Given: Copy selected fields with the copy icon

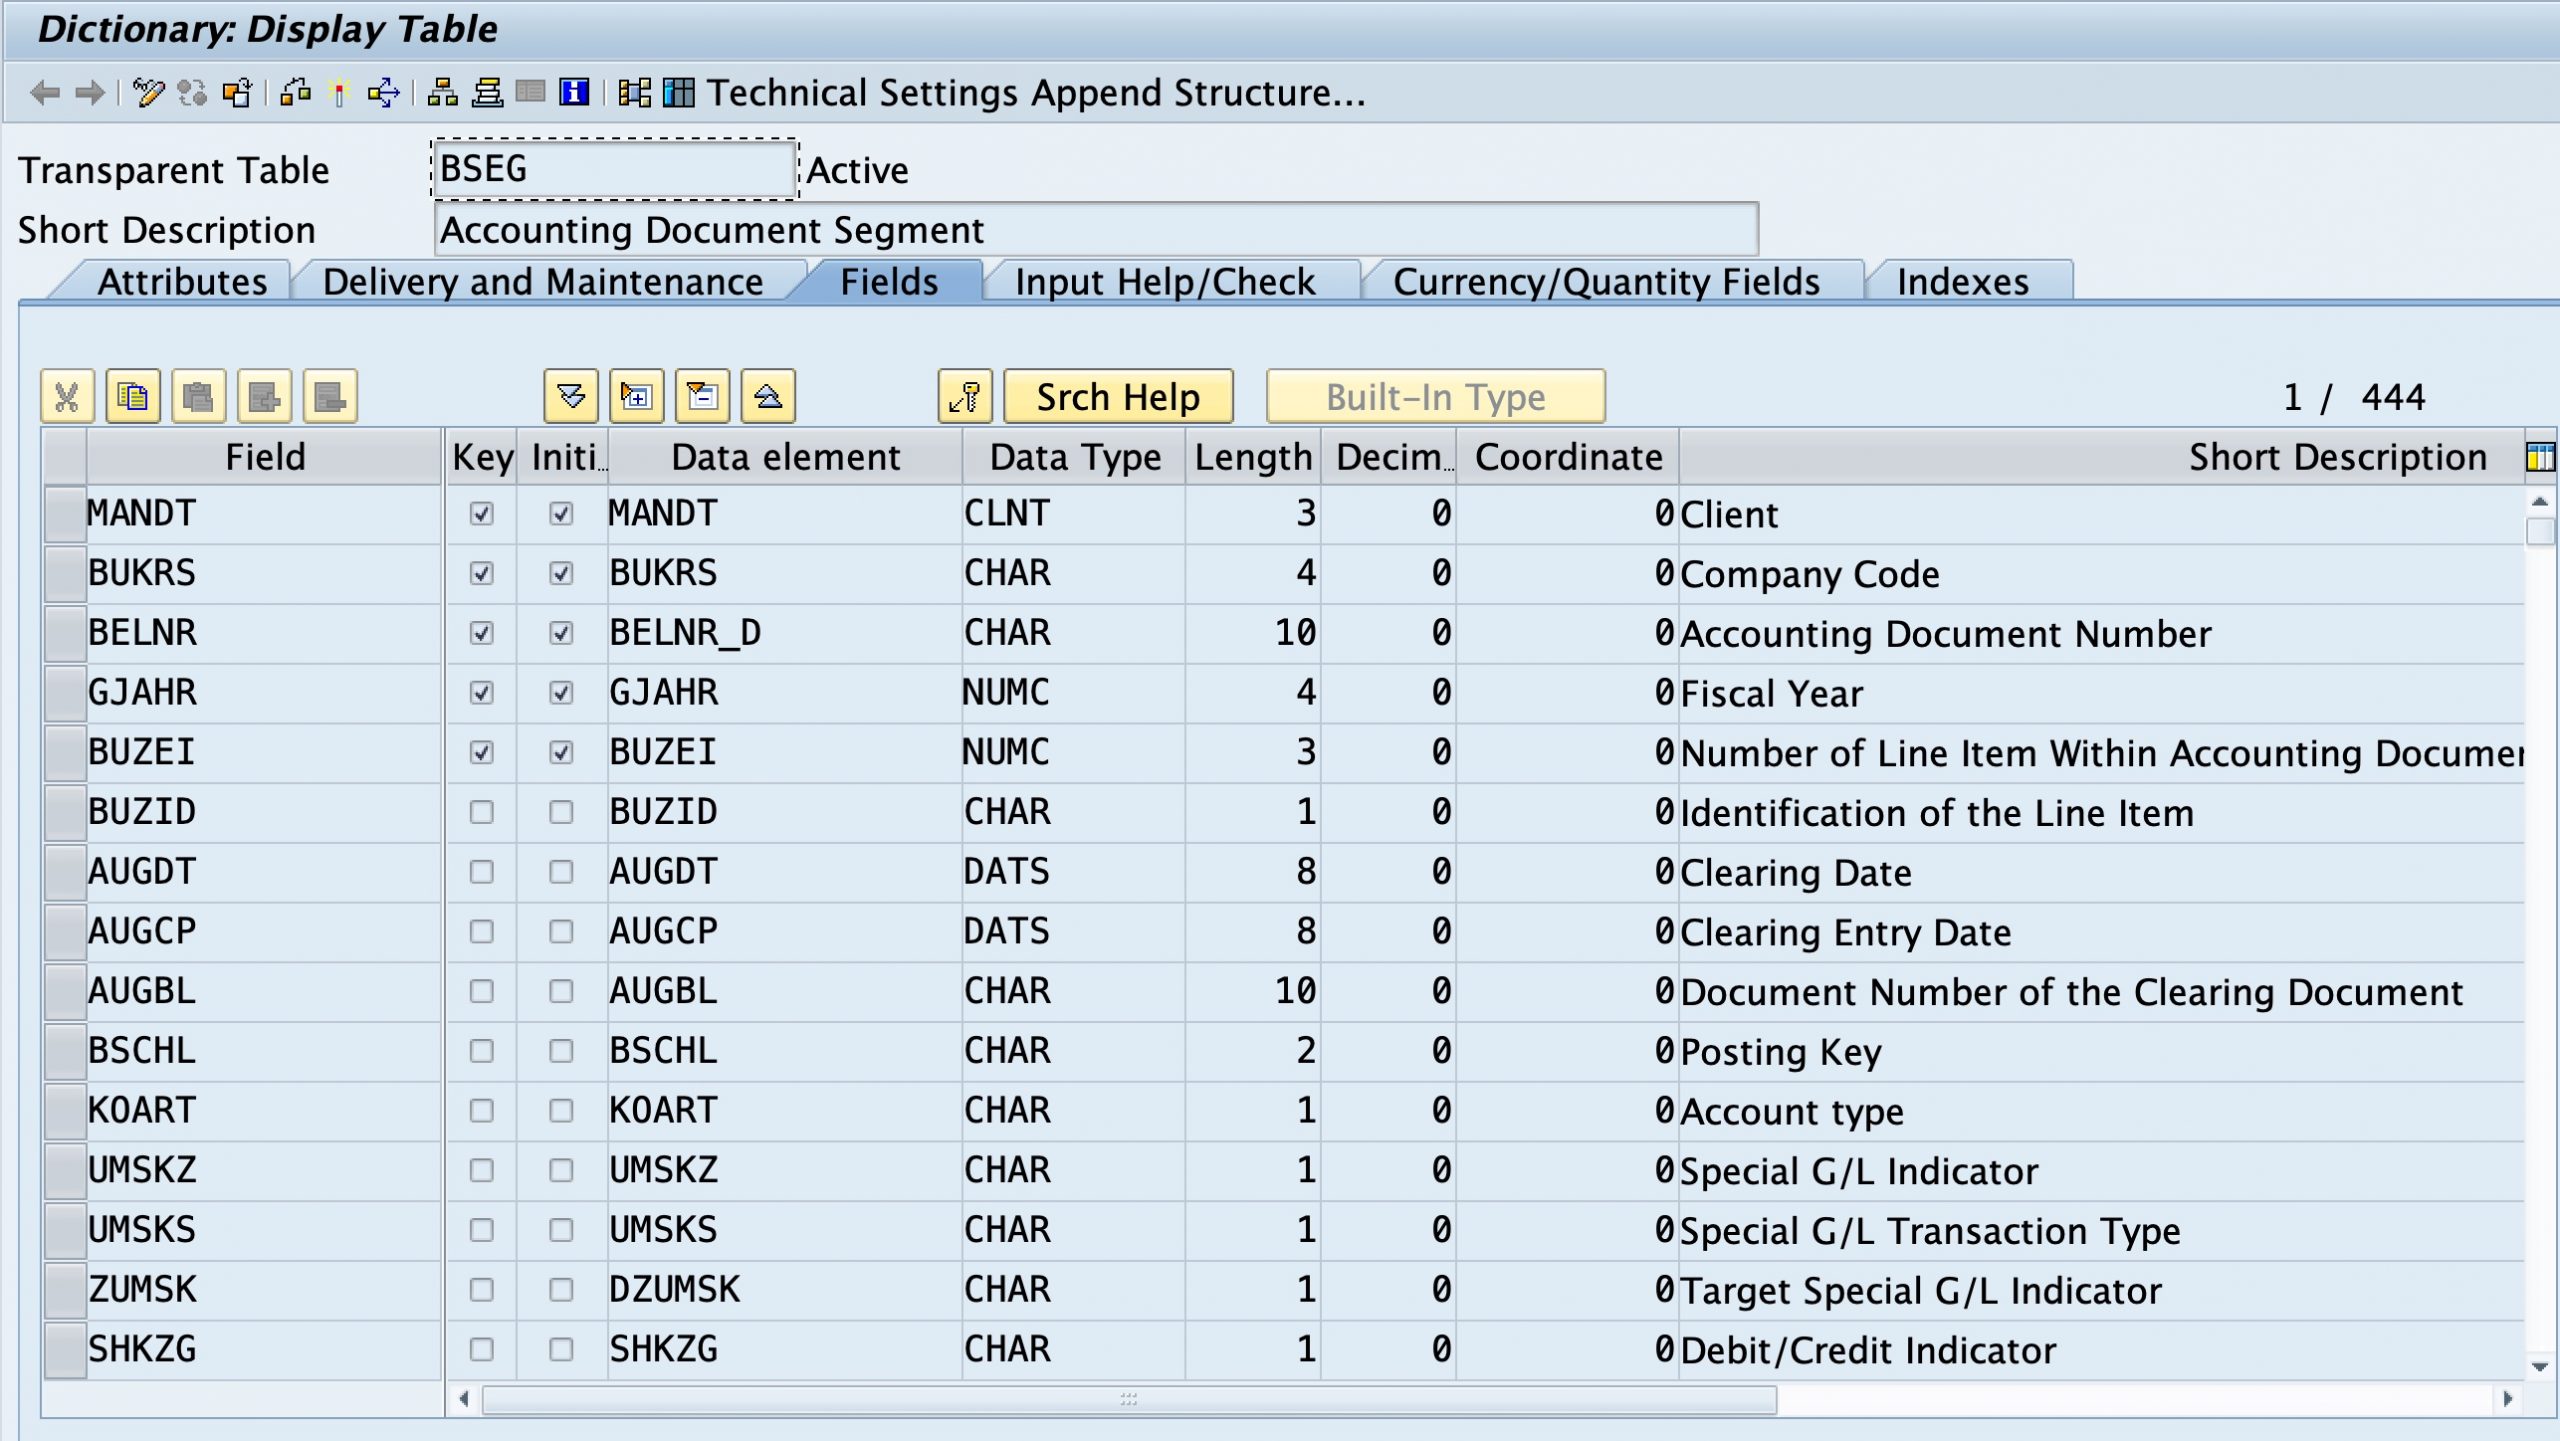Looking at the screenshot, I should point(133,396).
